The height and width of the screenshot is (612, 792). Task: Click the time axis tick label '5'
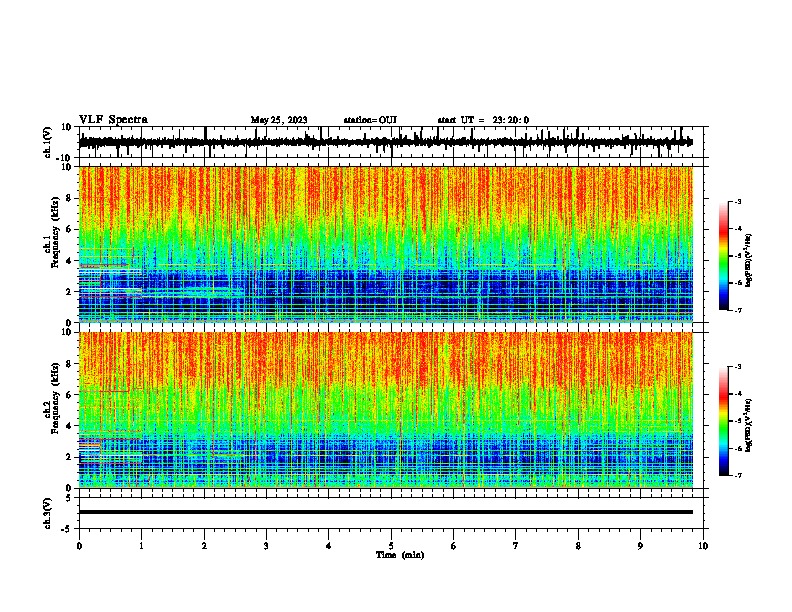coord(391,546)
